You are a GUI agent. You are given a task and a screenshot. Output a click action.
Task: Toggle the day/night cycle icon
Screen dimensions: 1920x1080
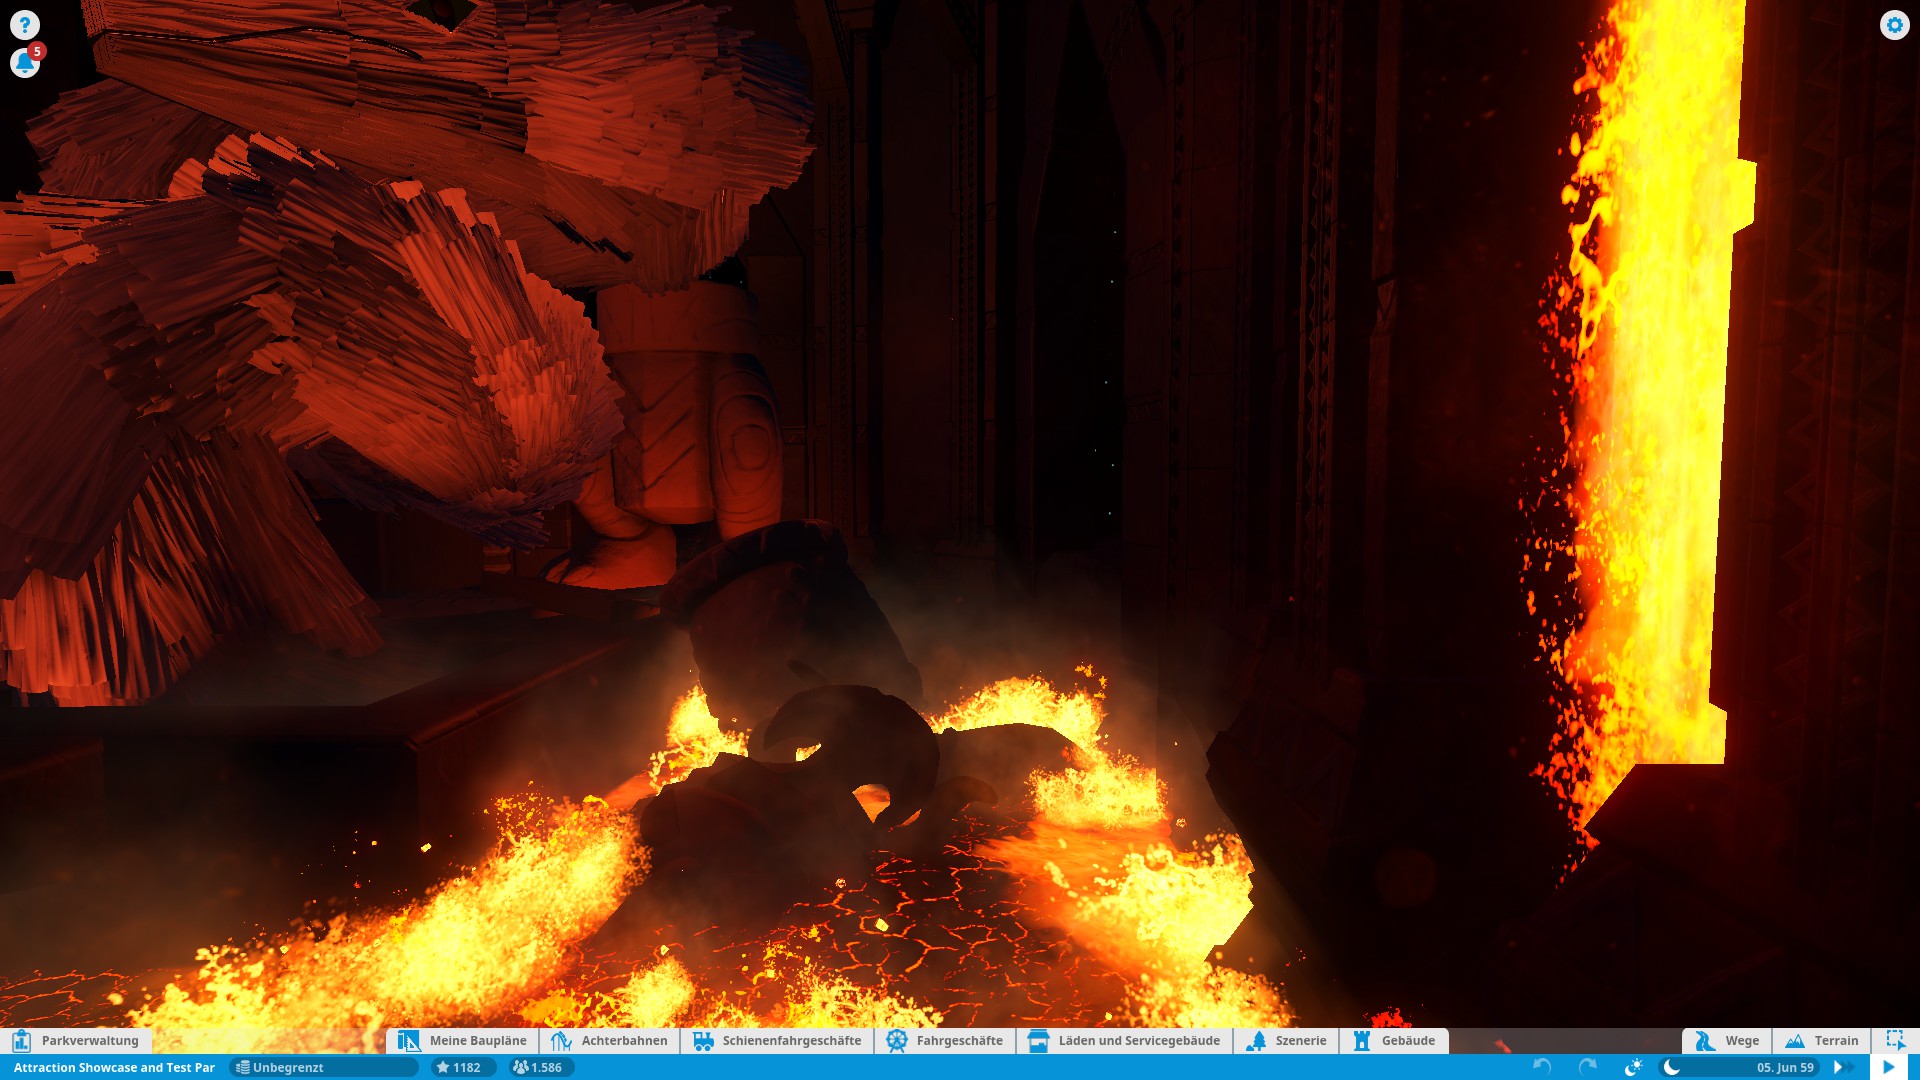[1634, 1067]
